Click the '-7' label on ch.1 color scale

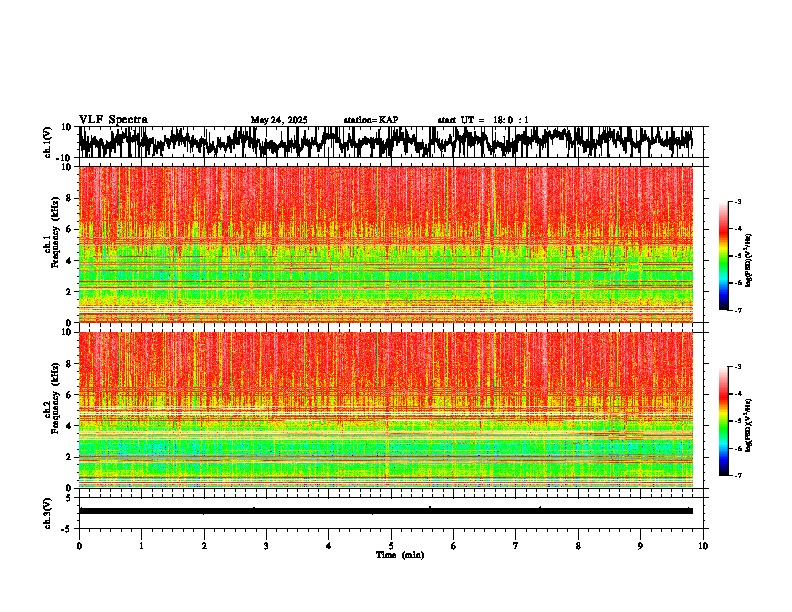(x=737, y=310)
